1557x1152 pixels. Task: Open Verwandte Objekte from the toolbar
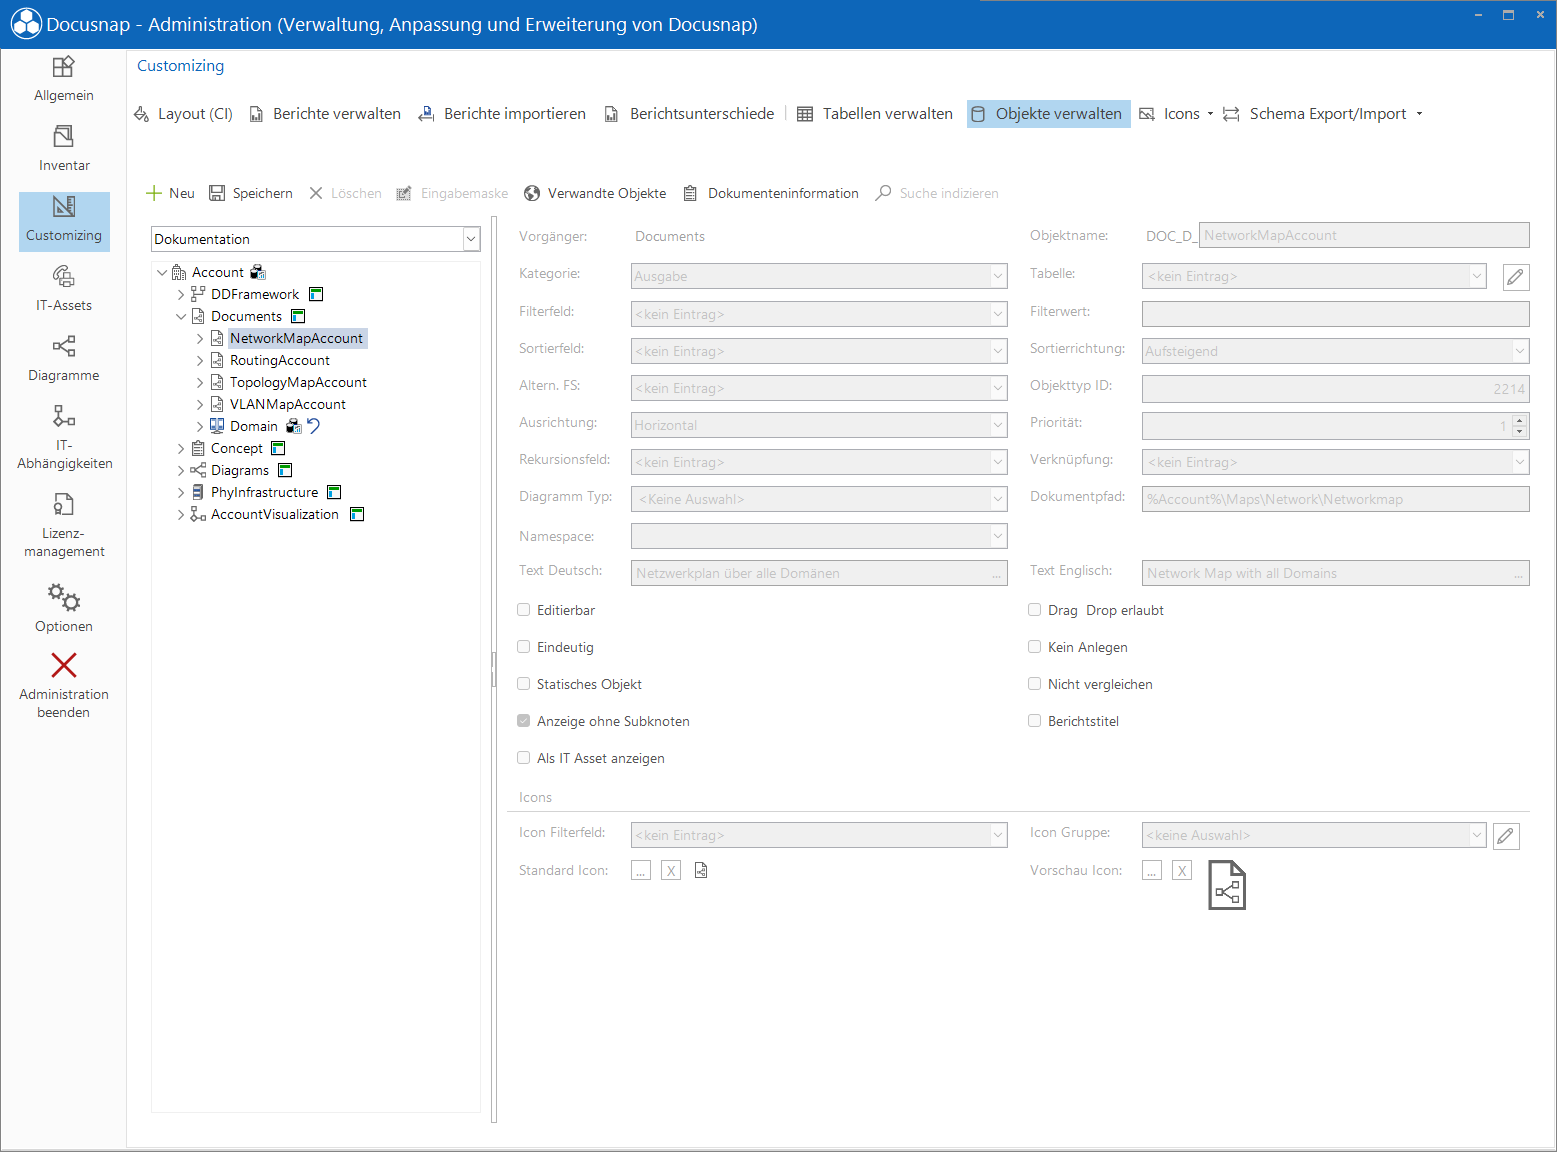click(595, 193)
